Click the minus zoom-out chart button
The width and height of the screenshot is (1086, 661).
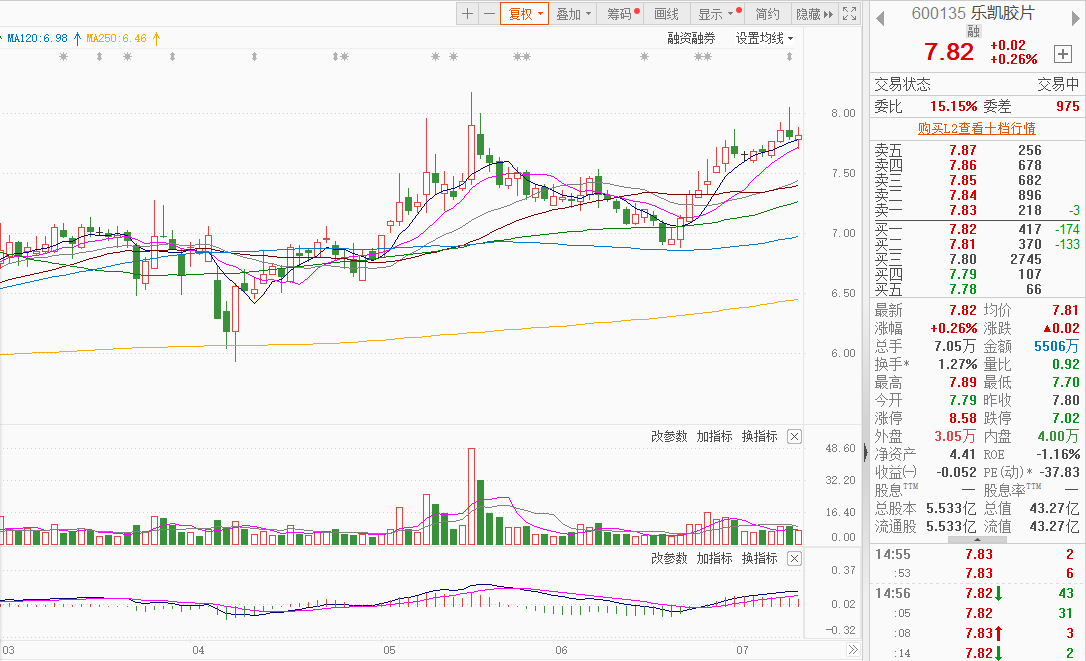tap(489, 14)
